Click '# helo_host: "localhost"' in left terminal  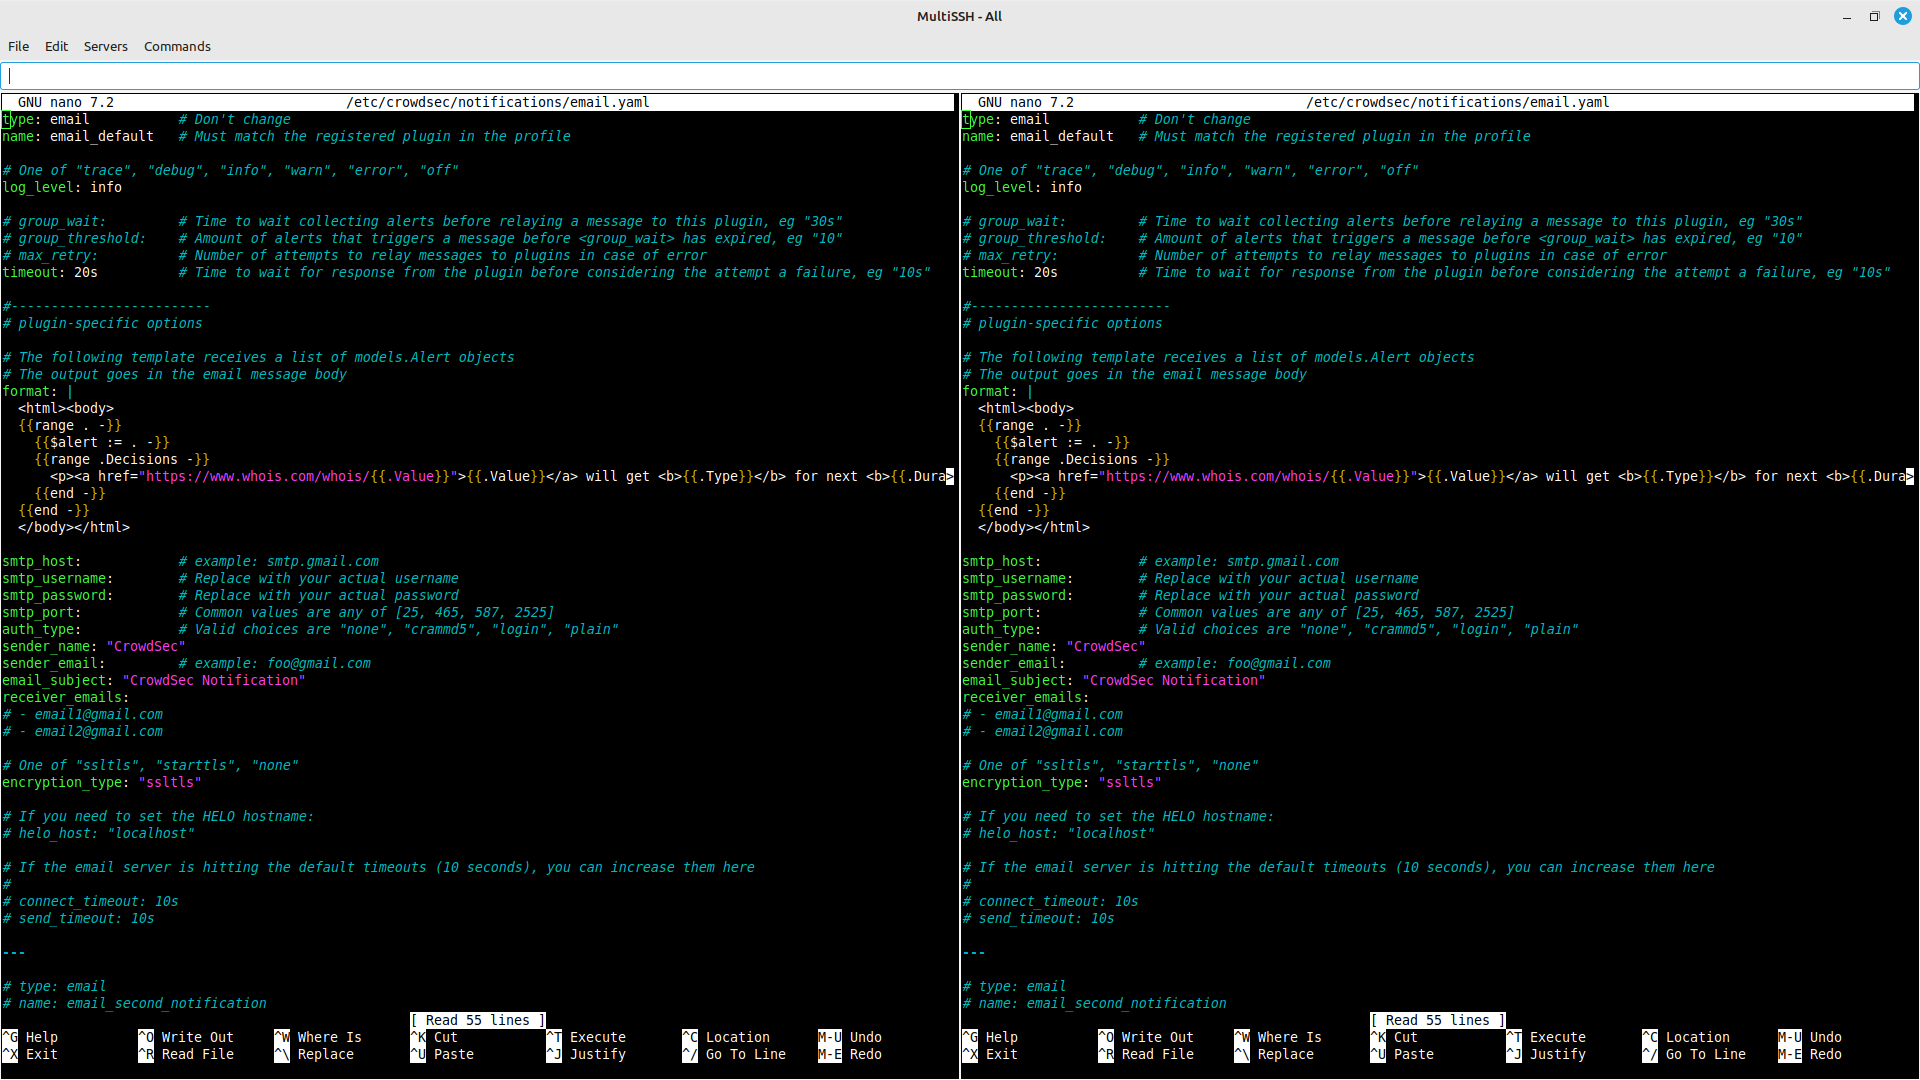[98, 833]
